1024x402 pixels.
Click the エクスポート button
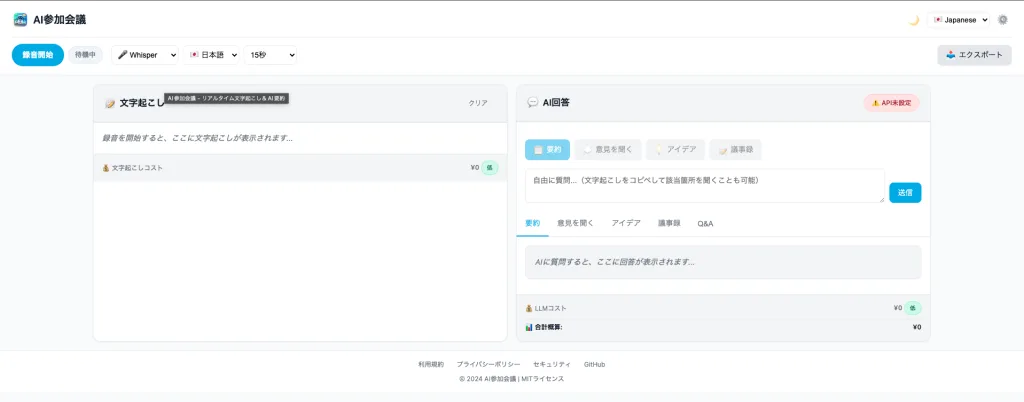click(973, 55)
